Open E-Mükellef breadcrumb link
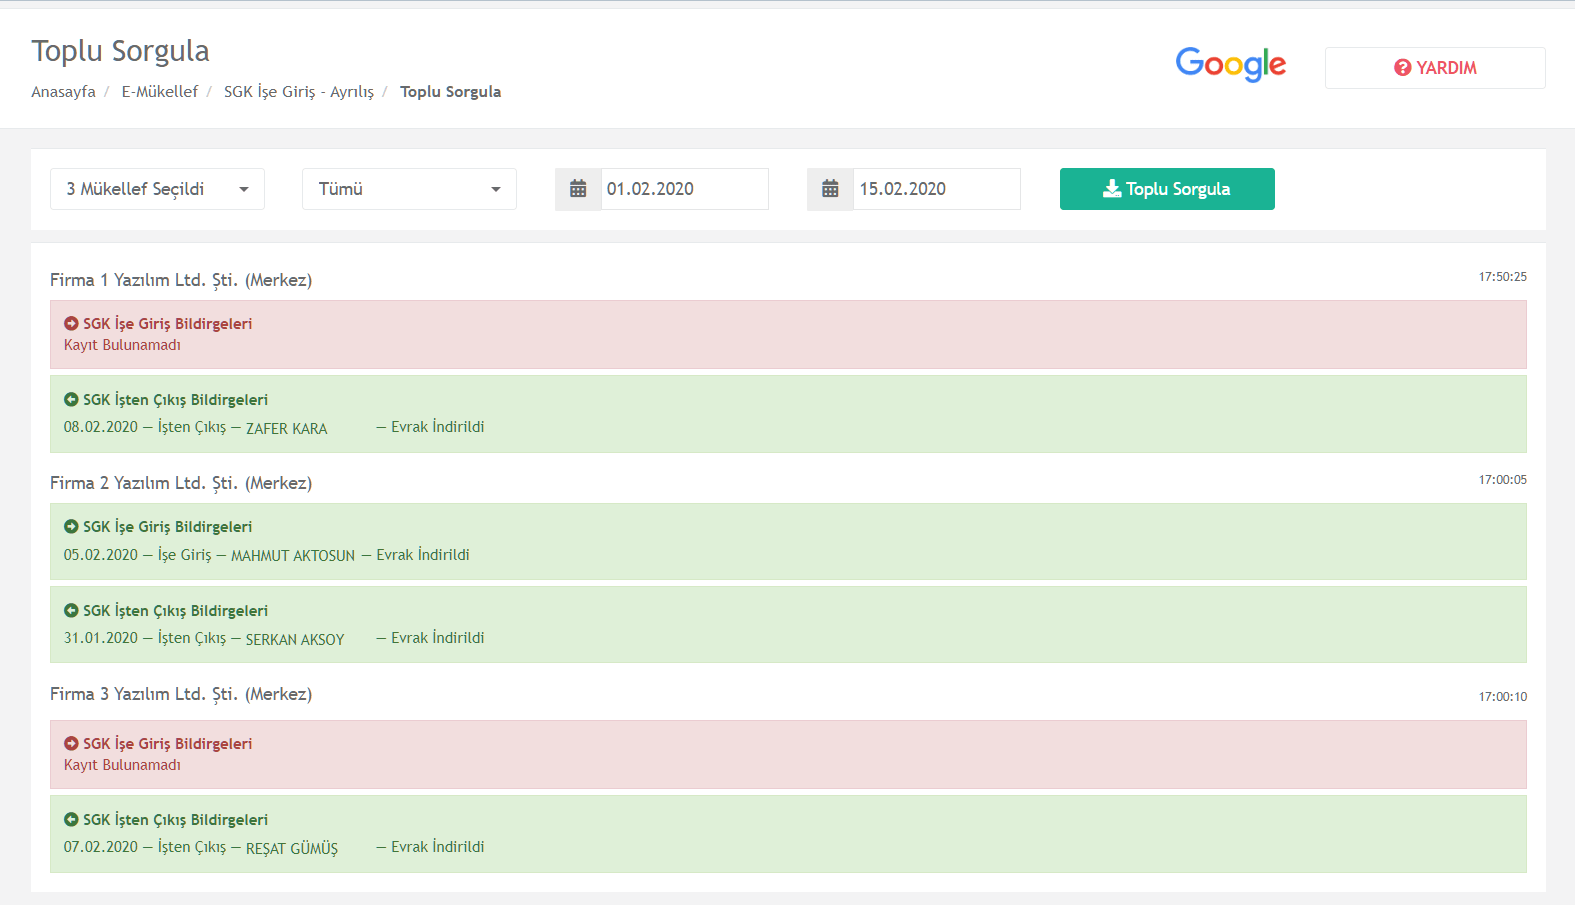 coord(160,91)
